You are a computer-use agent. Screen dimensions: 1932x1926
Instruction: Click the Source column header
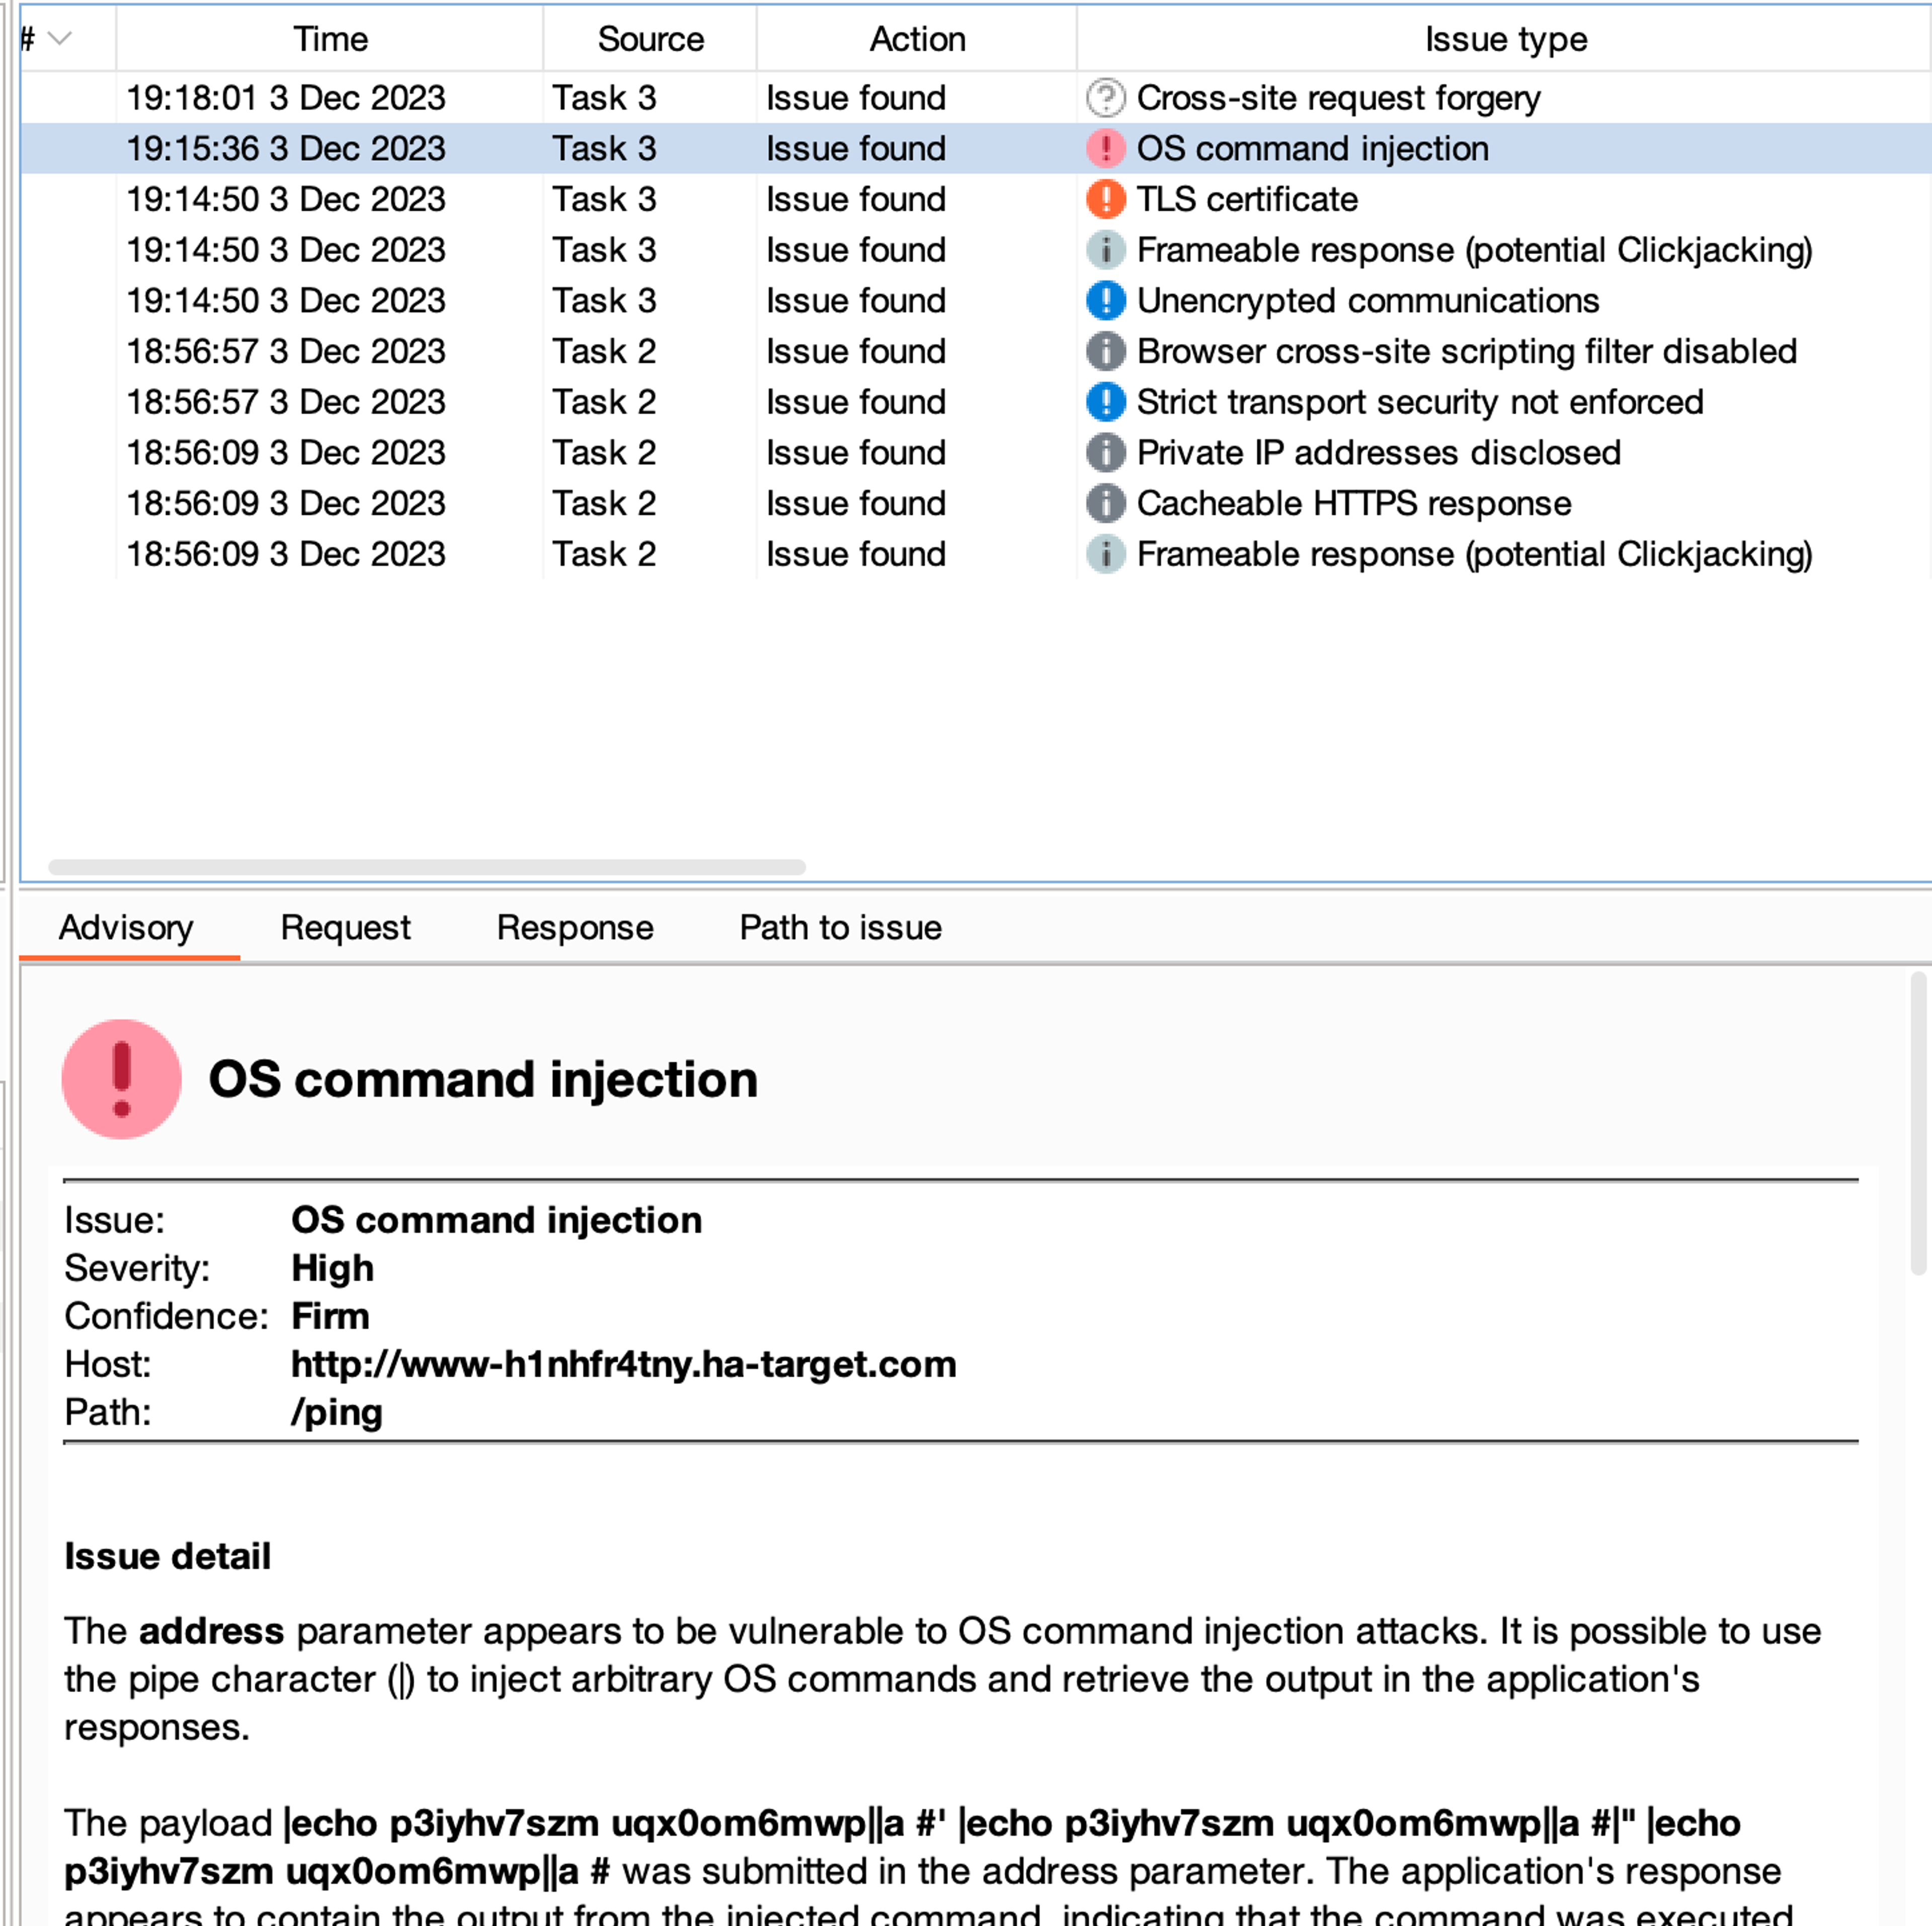point(650,39)
